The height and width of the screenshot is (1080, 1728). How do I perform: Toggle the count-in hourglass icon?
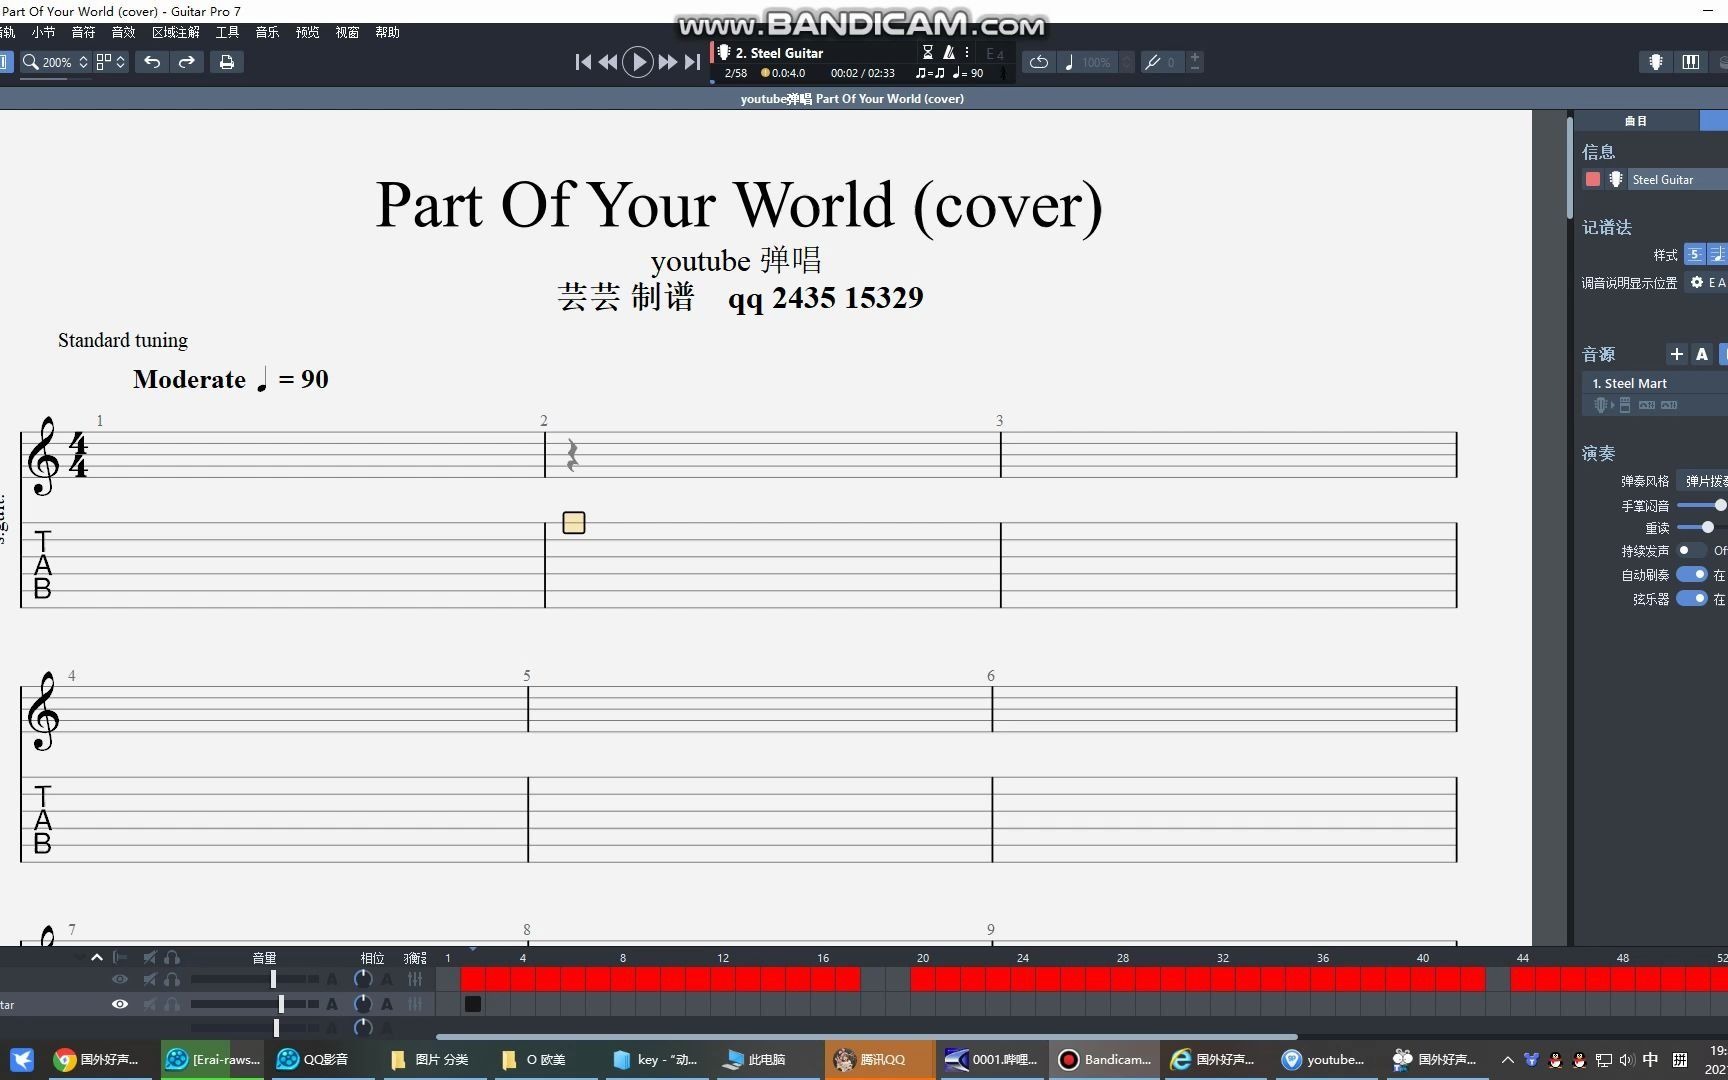[x=928, y=52]
